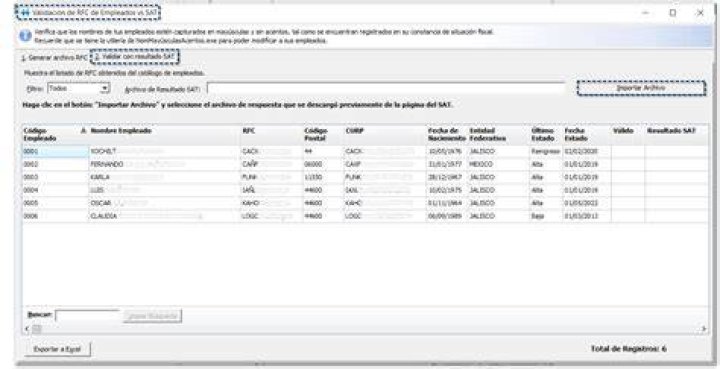This screenshot has width=720, height=369.
Task: Select employee code cell 0001
Action: (x=55, y=151)
